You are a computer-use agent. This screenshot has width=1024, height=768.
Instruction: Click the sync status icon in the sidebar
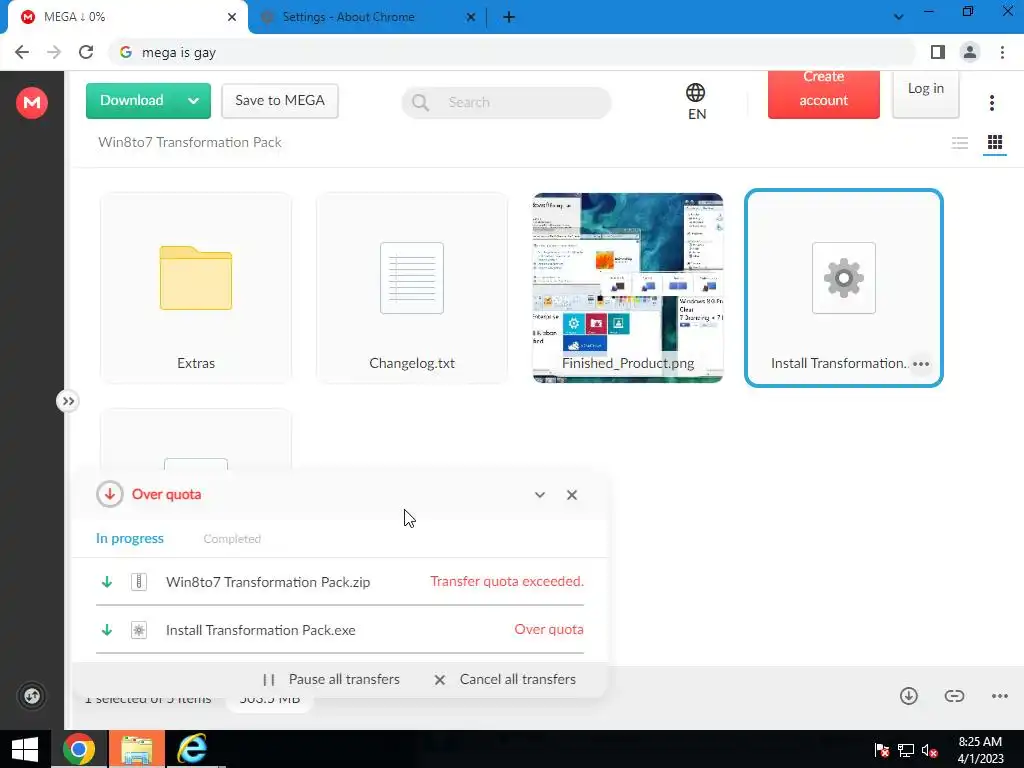tap(31, 696)
